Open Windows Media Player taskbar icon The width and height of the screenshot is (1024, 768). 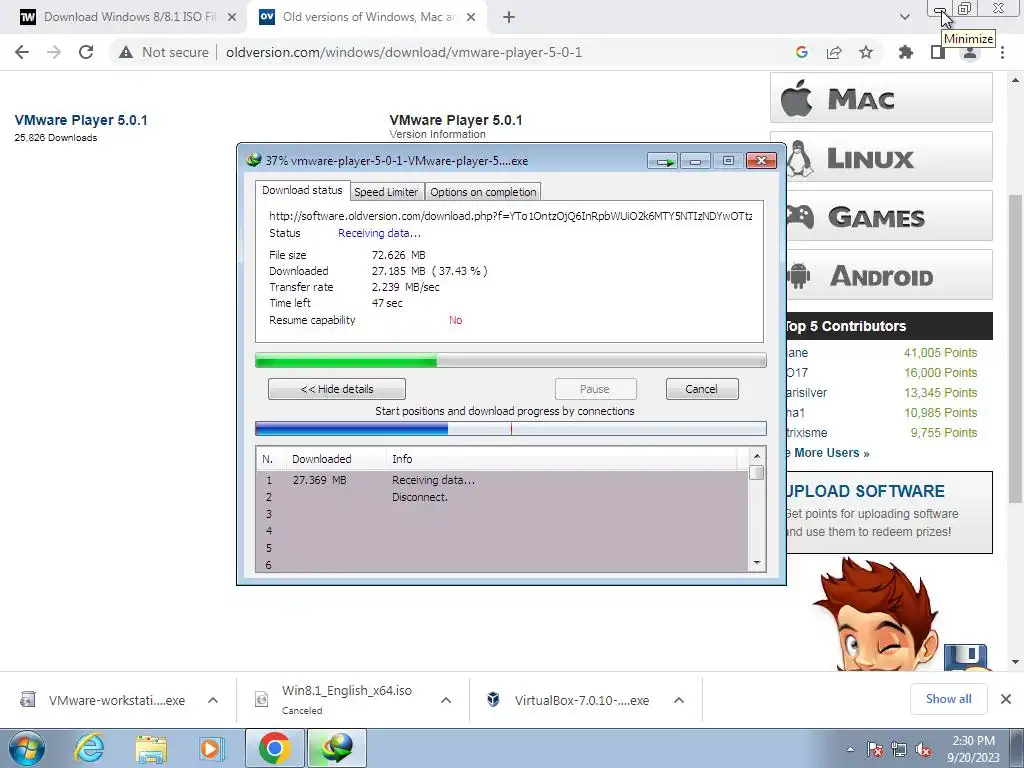(212, 748)
